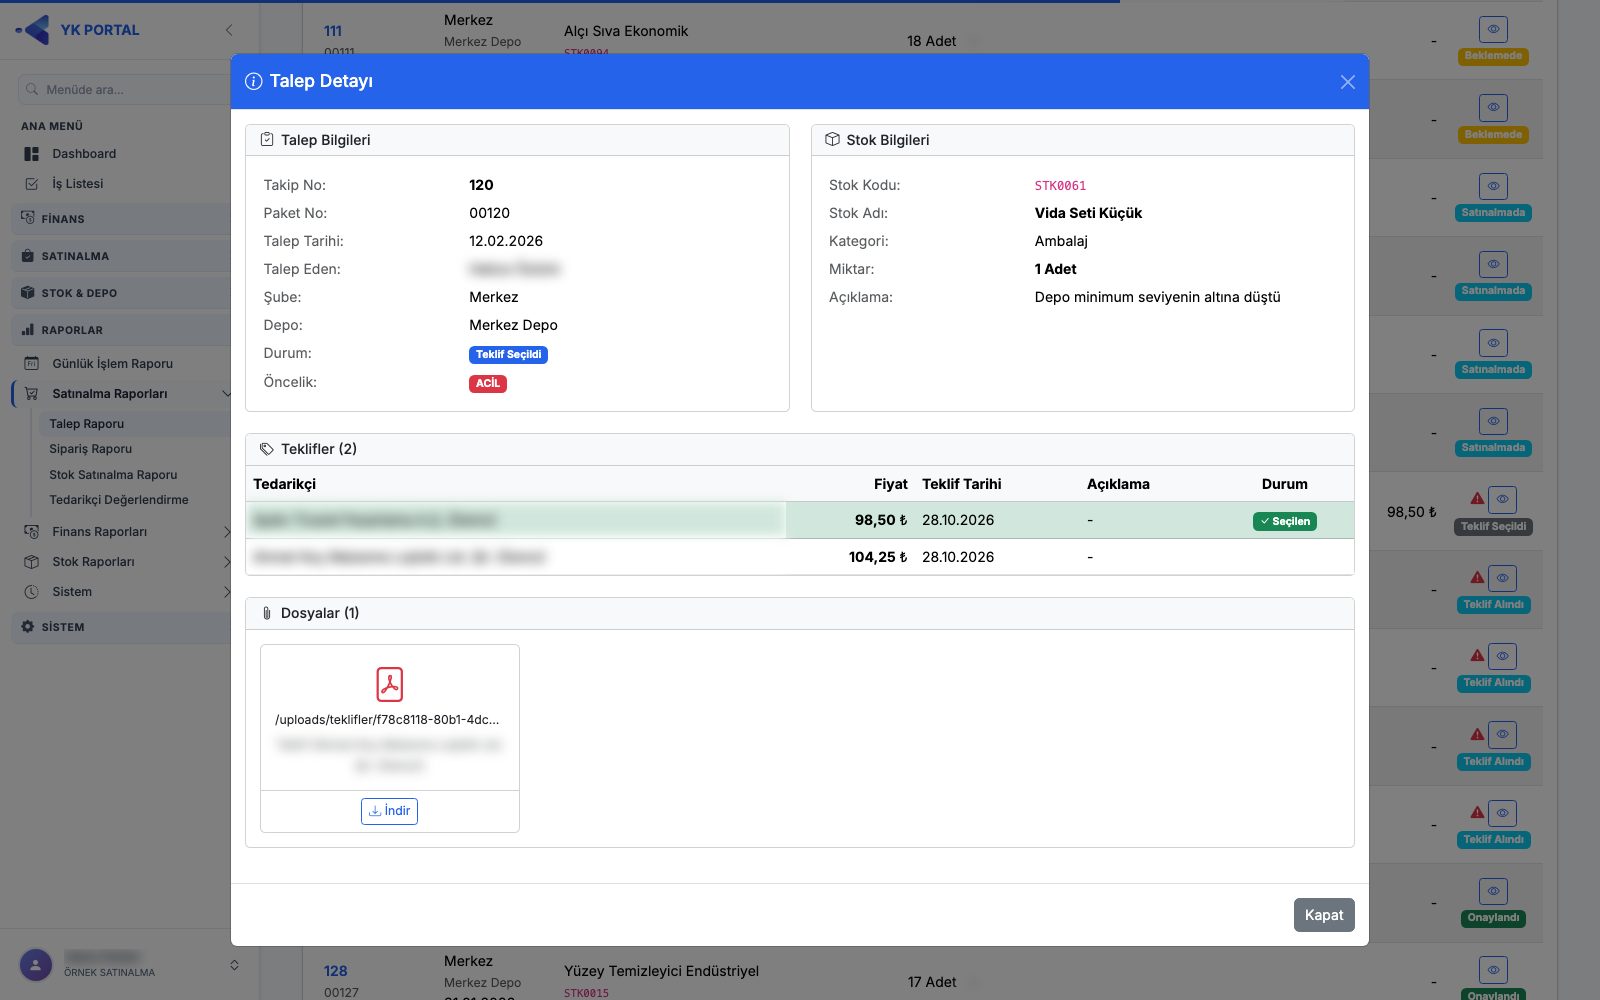Image resolution: width=1600 pixels, height=1000 pixels.
Task: Expand the FİNANS menu section
Action: pyautogui.click(x=122, y=219)
